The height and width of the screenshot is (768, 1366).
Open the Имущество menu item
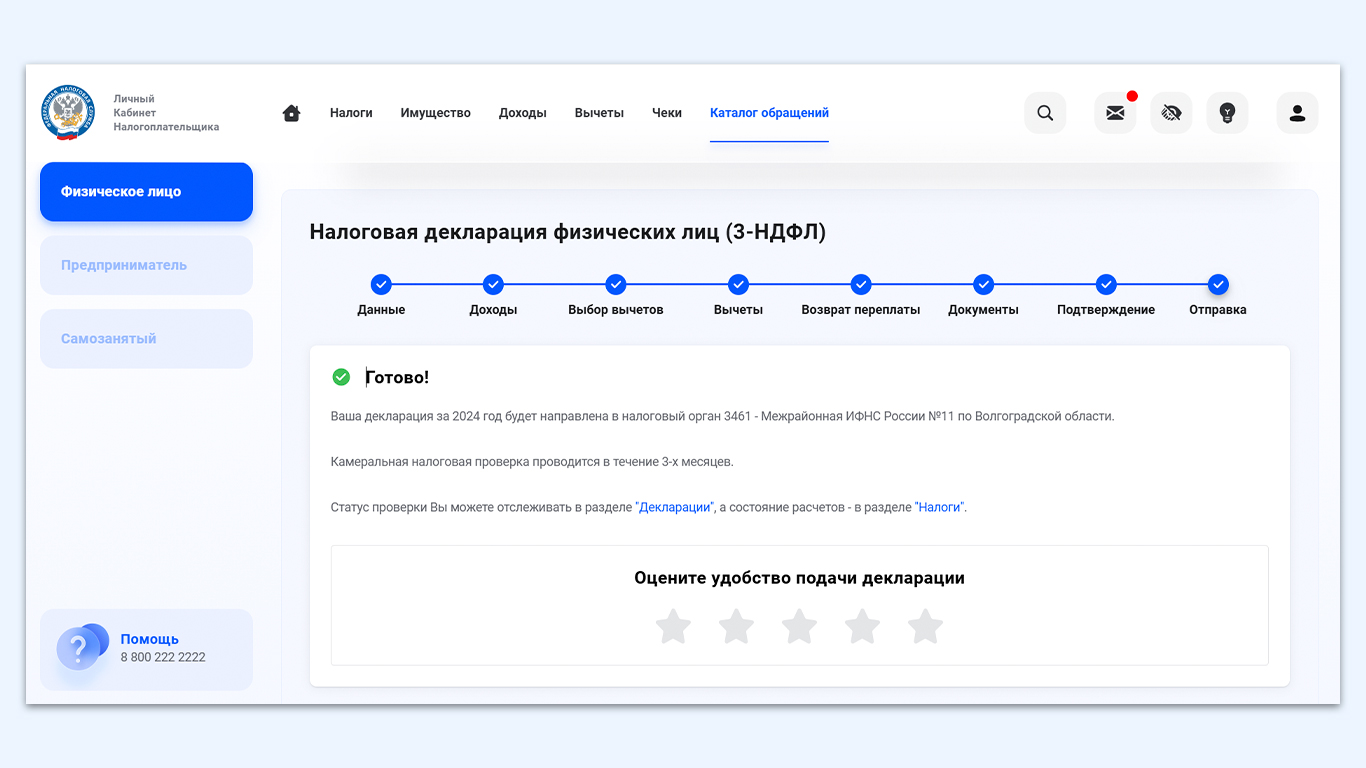pyautogui.click(x=436, y=113)
